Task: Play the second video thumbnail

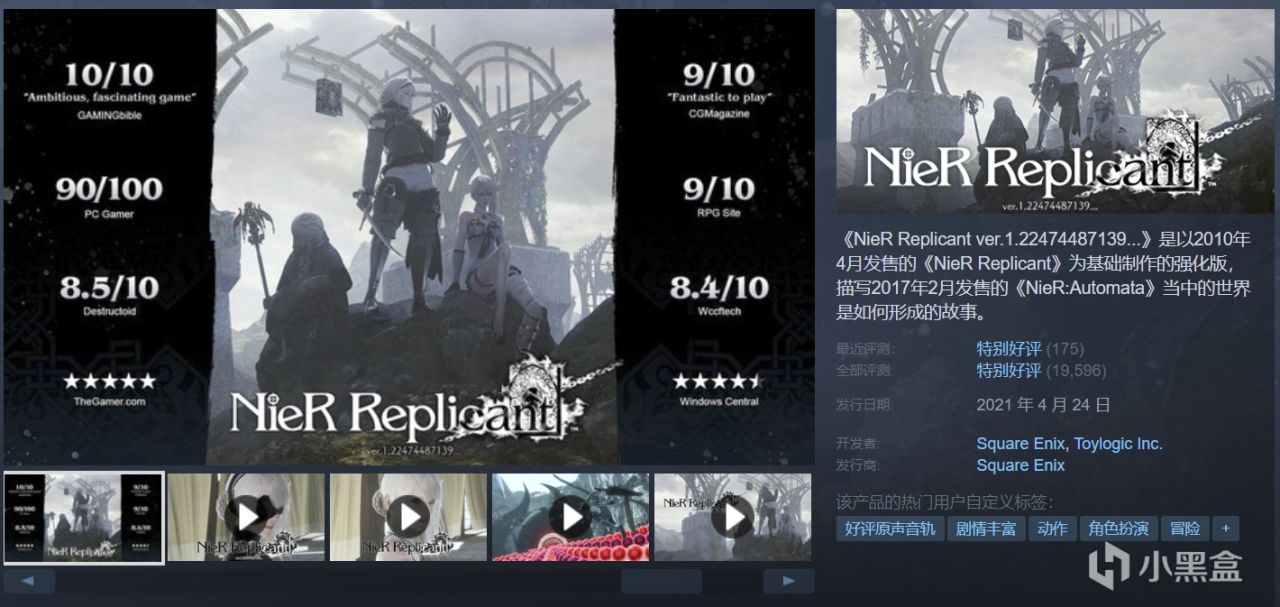Action: click(x=246, y=517)
